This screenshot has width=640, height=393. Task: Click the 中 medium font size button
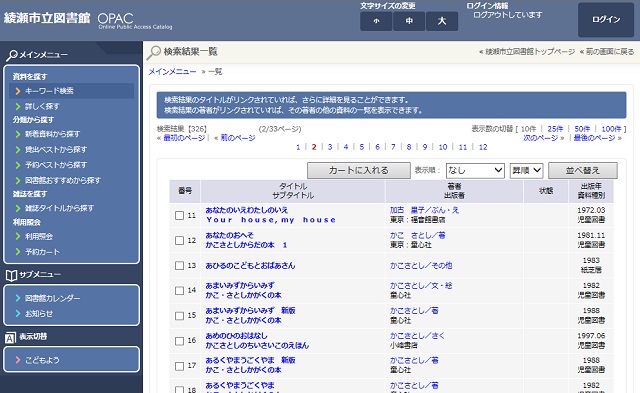point(409,21)
